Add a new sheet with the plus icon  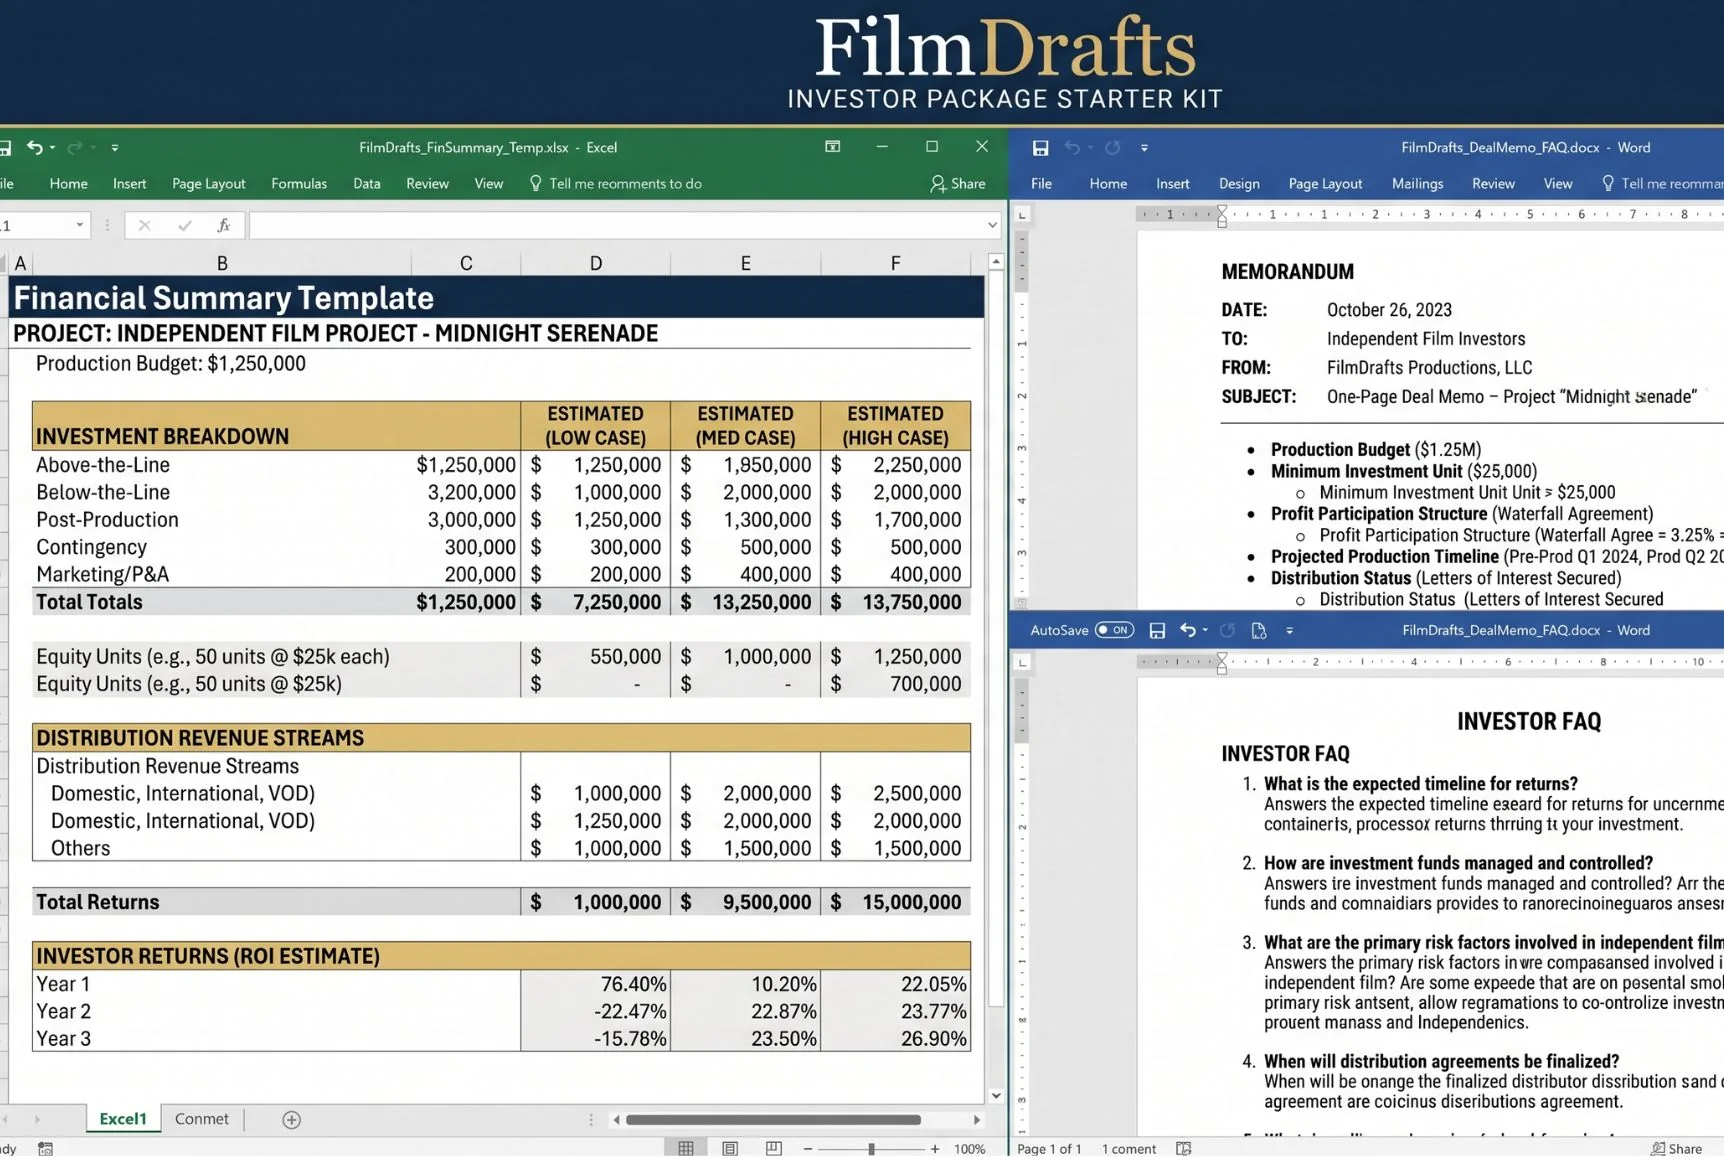(291, 1120)
